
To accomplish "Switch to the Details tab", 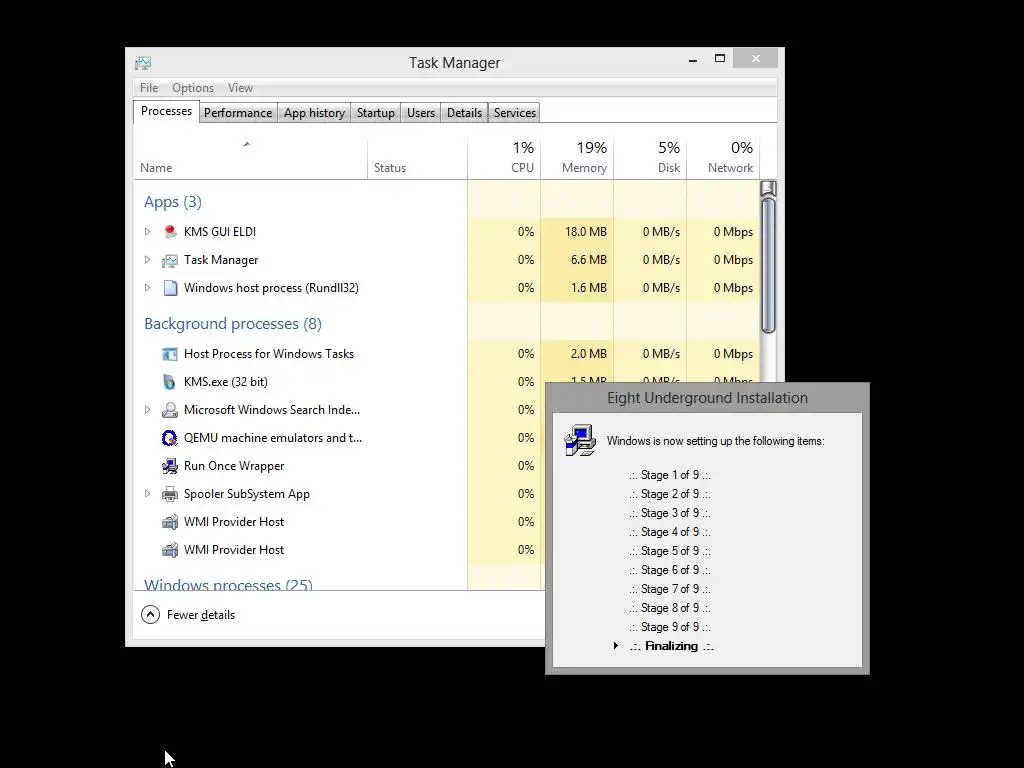I will (464, 113).
